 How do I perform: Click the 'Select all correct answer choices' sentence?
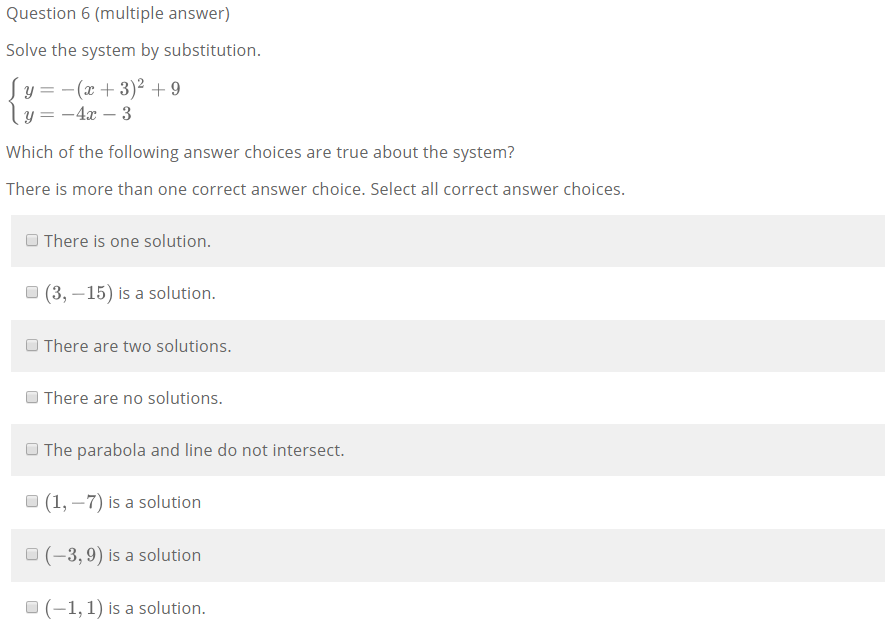[x=497, y=189]
